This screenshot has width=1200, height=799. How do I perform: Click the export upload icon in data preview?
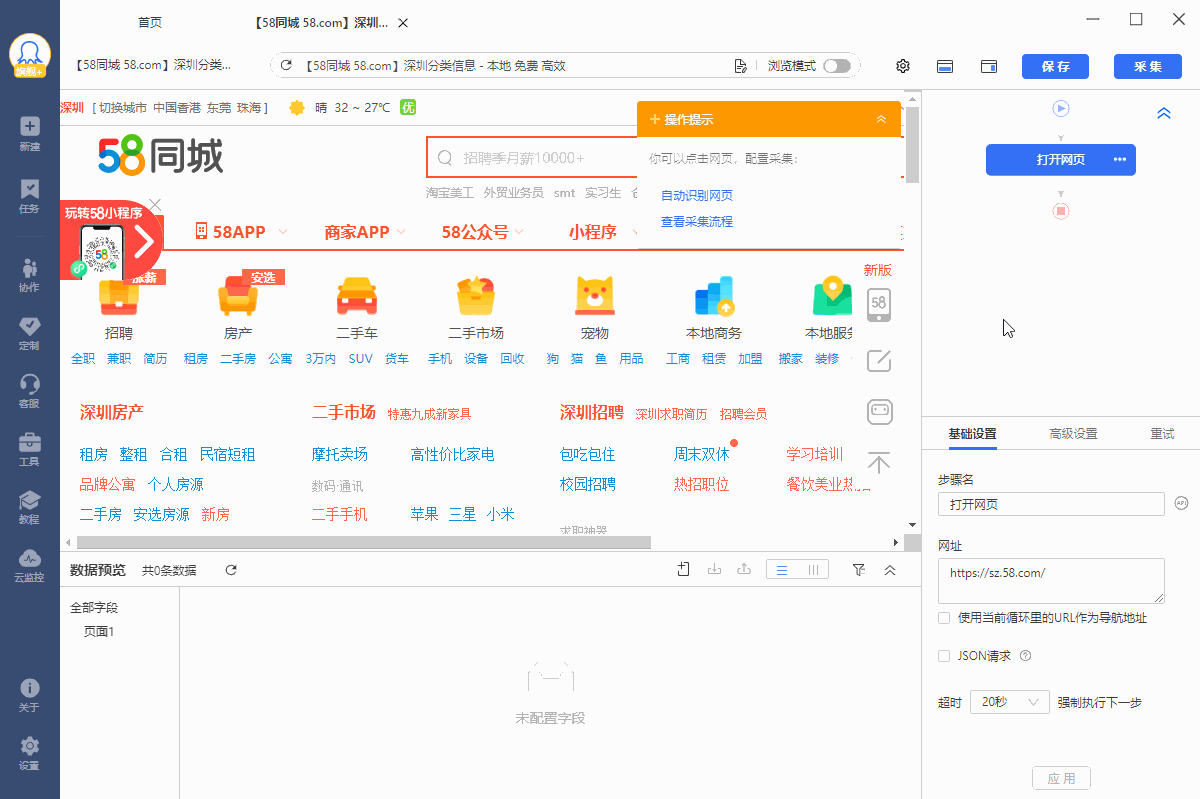coord(744,569)
